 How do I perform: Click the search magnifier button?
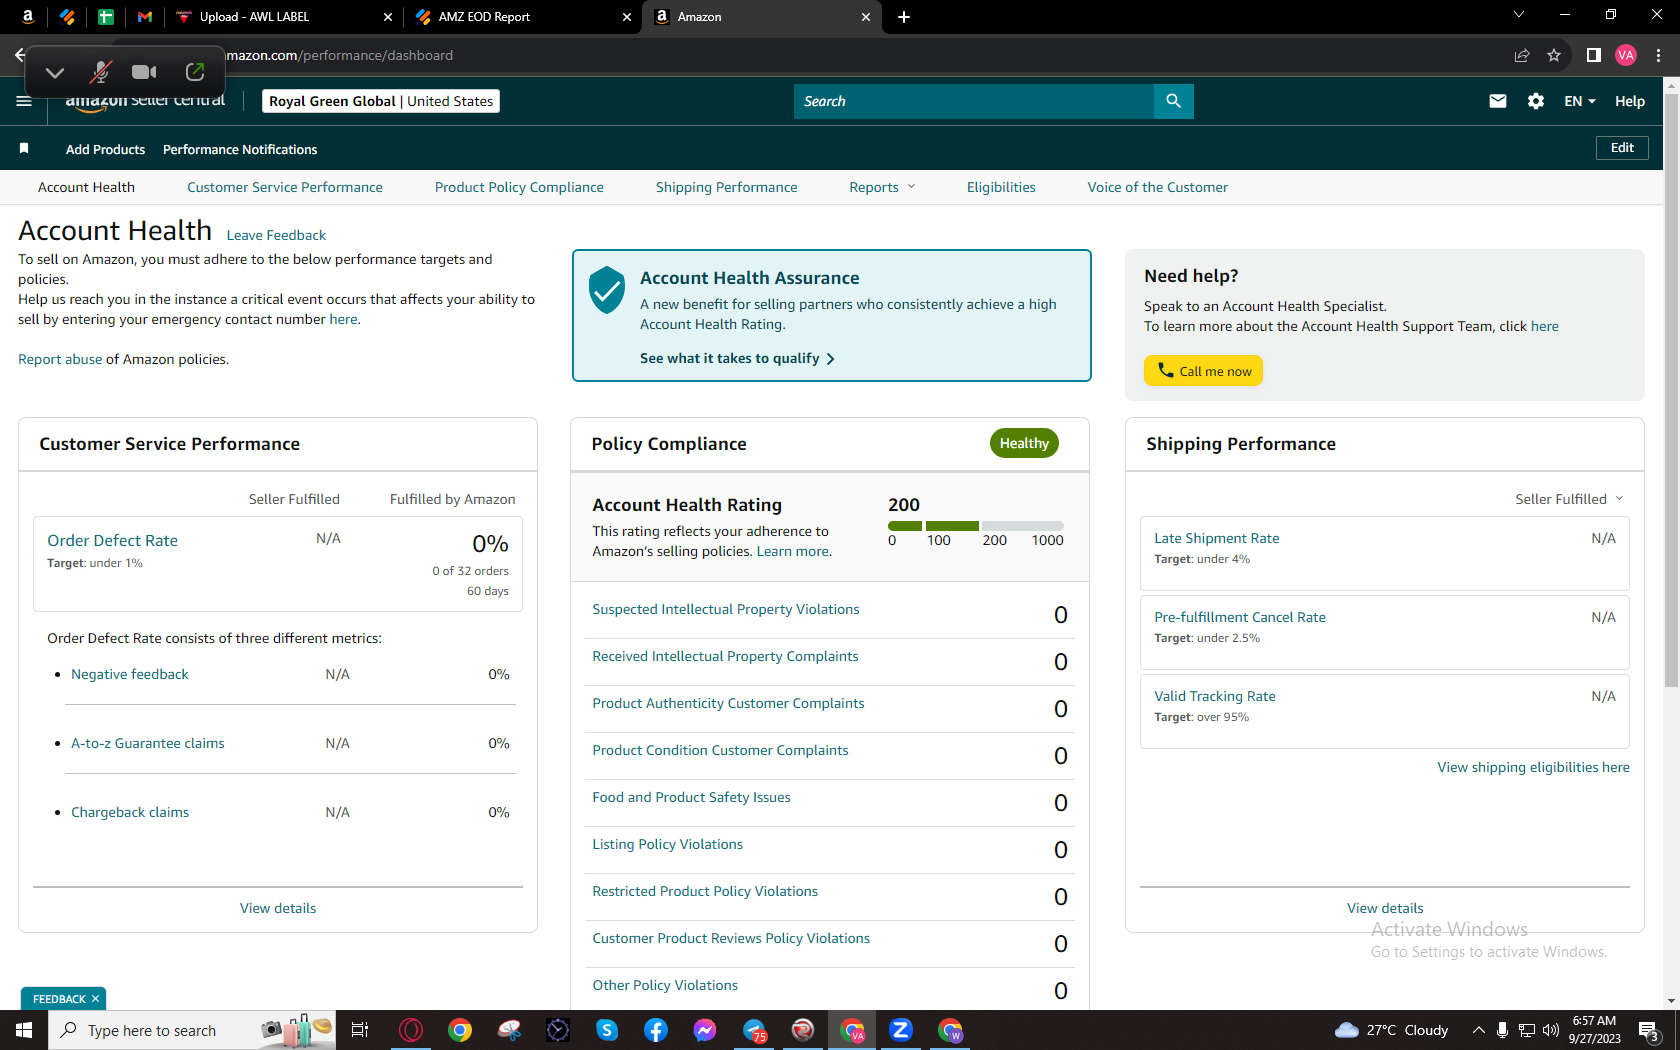point(1174,101)
